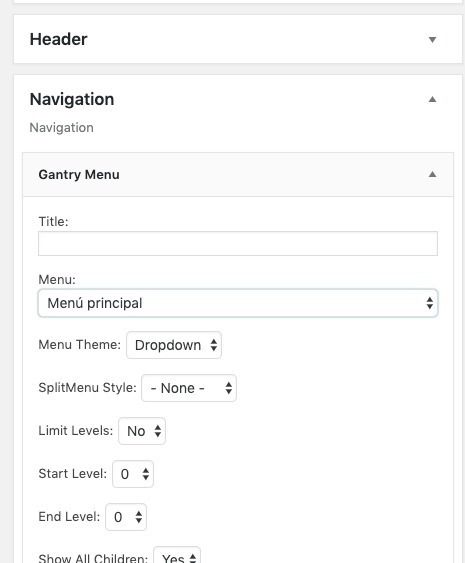Click the bold Navigation heading

coord(72,99)
